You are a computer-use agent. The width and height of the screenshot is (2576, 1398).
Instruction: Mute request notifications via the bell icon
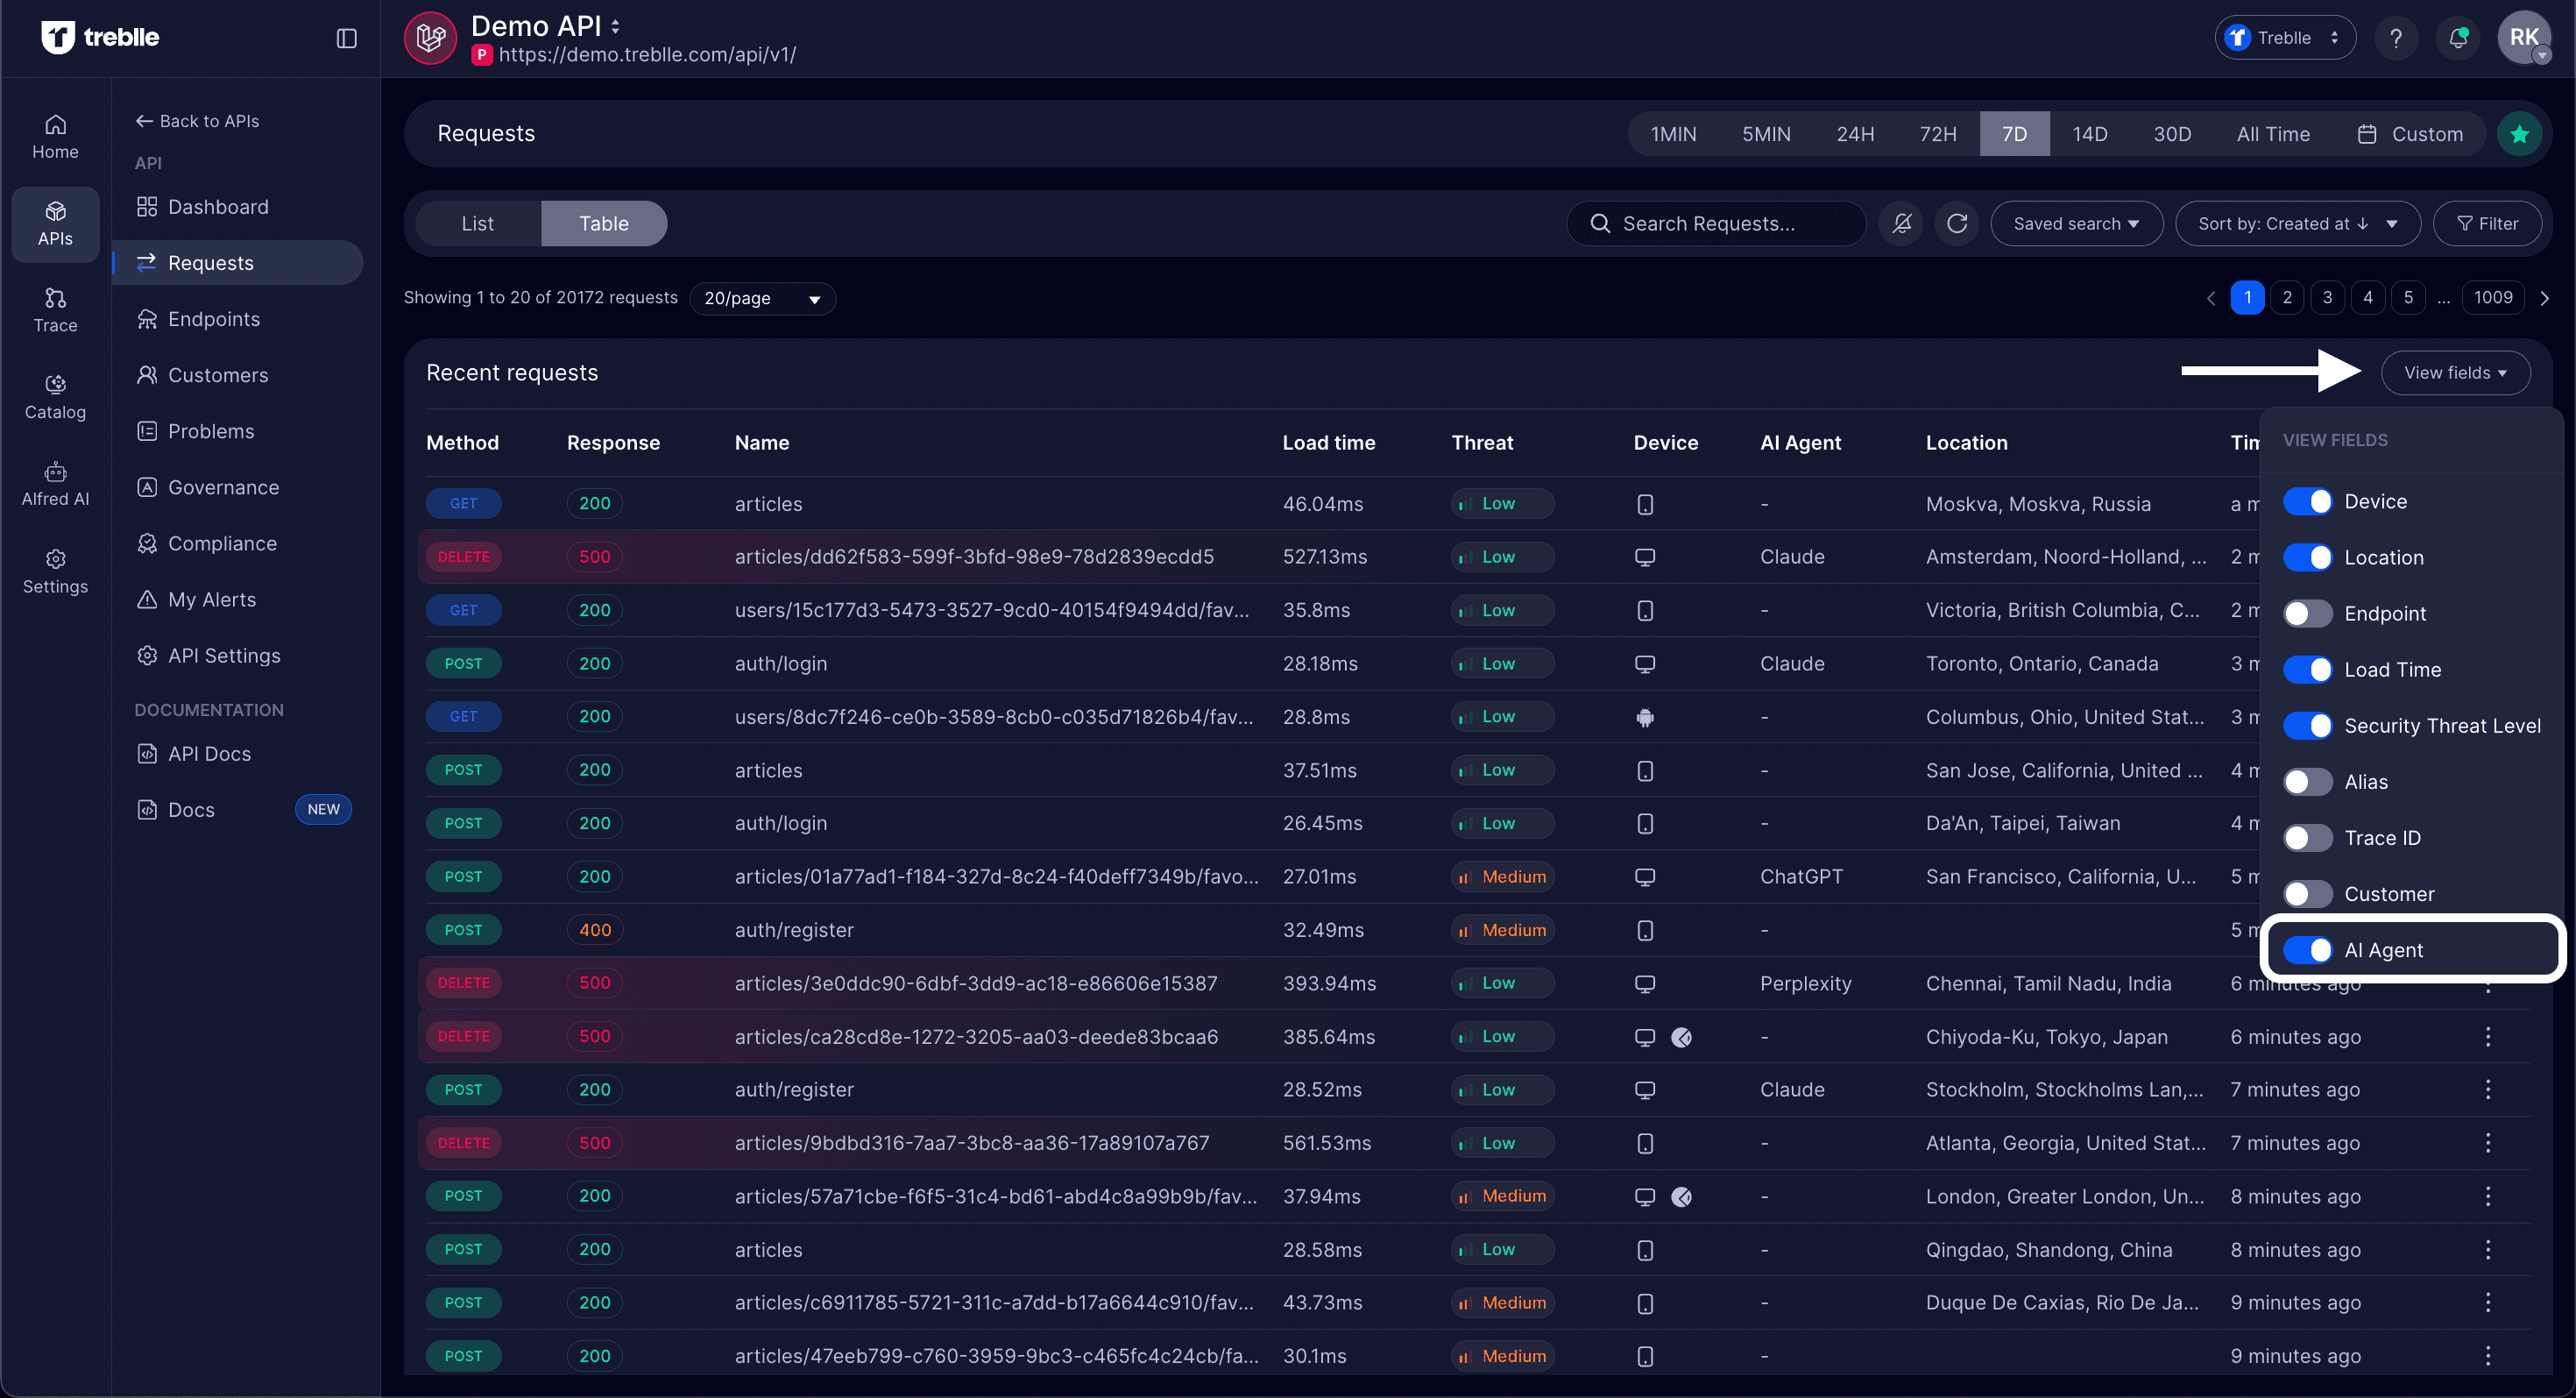coord(1901,223)
